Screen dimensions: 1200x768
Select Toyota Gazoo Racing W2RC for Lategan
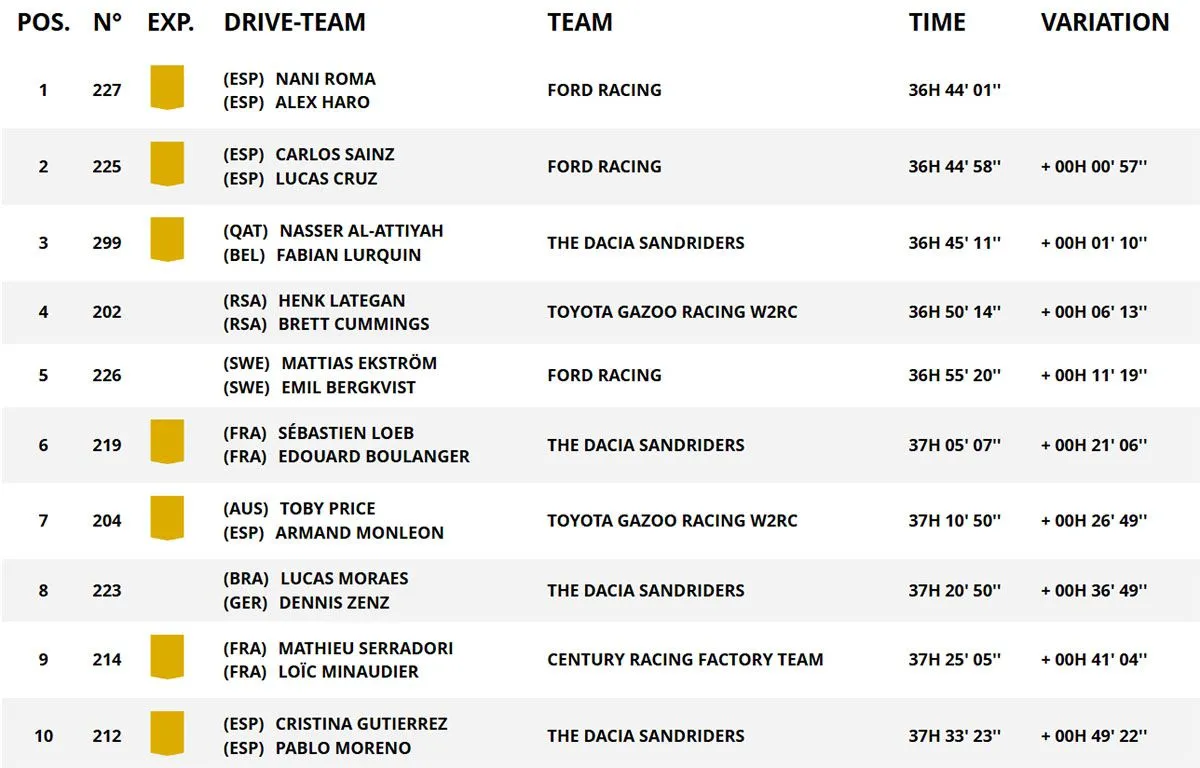(672, 312)
